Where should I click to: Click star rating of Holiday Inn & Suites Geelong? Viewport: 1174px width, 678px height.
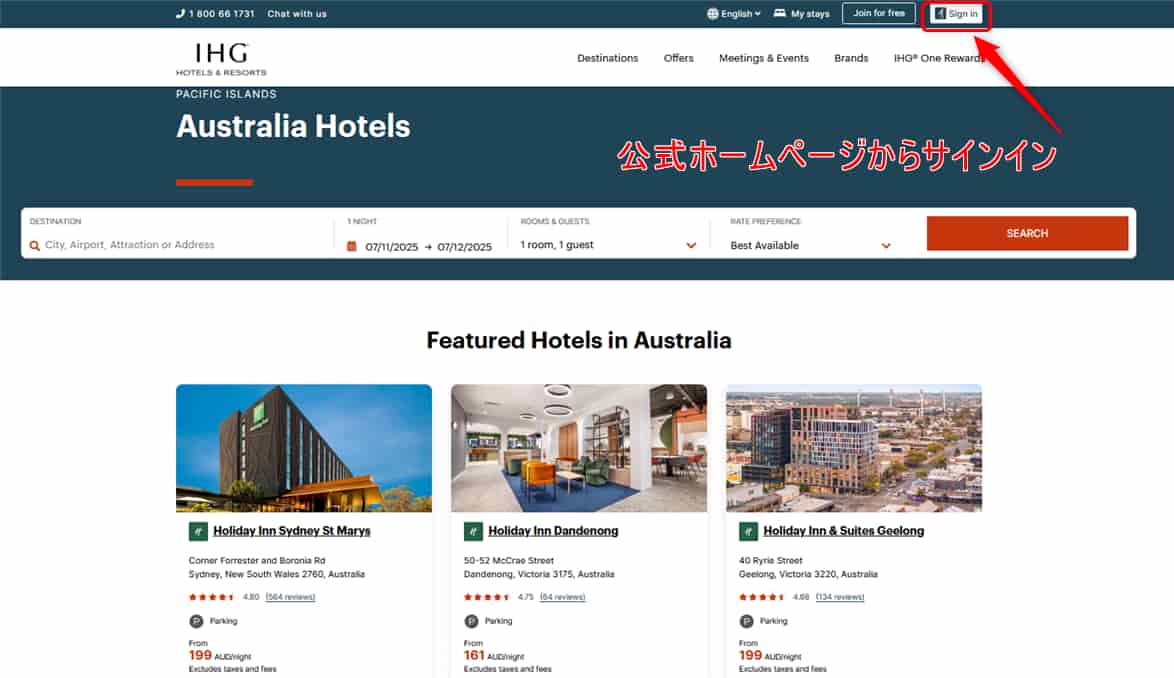[761, 597]
